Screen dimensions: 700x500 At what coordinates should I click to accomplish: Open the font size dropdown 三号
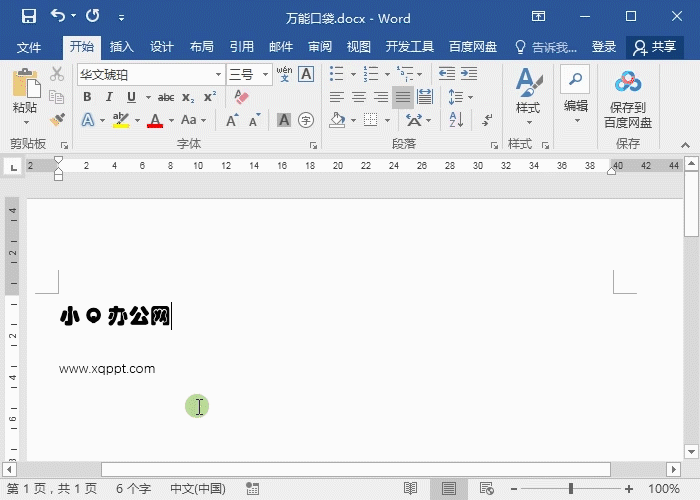pos(265,75)
